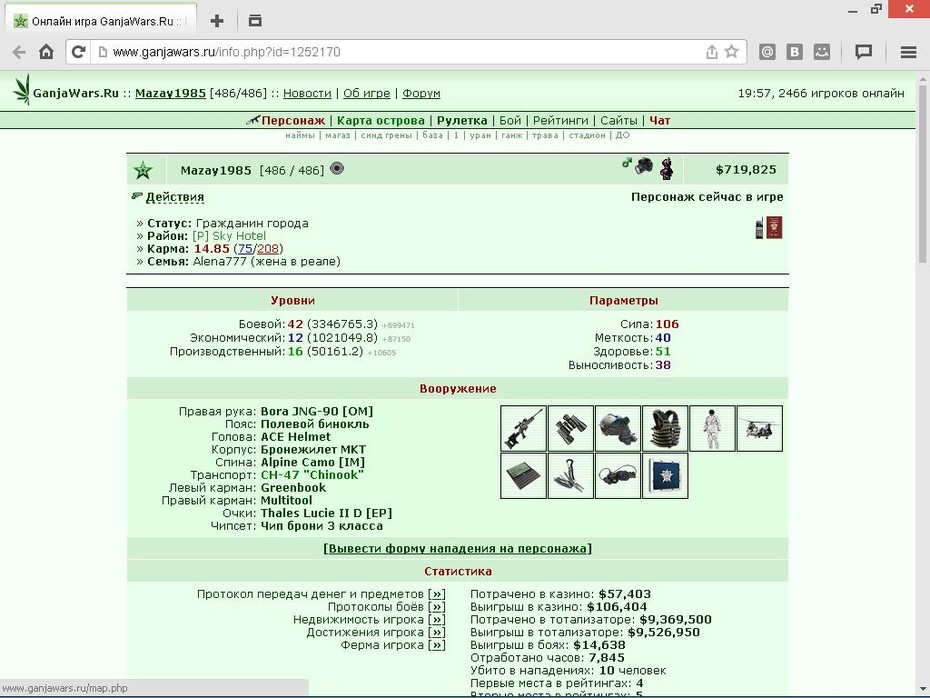Click the Mazay1985 header username link
Viewport: 930px width, 698px height.
[171, 93]
